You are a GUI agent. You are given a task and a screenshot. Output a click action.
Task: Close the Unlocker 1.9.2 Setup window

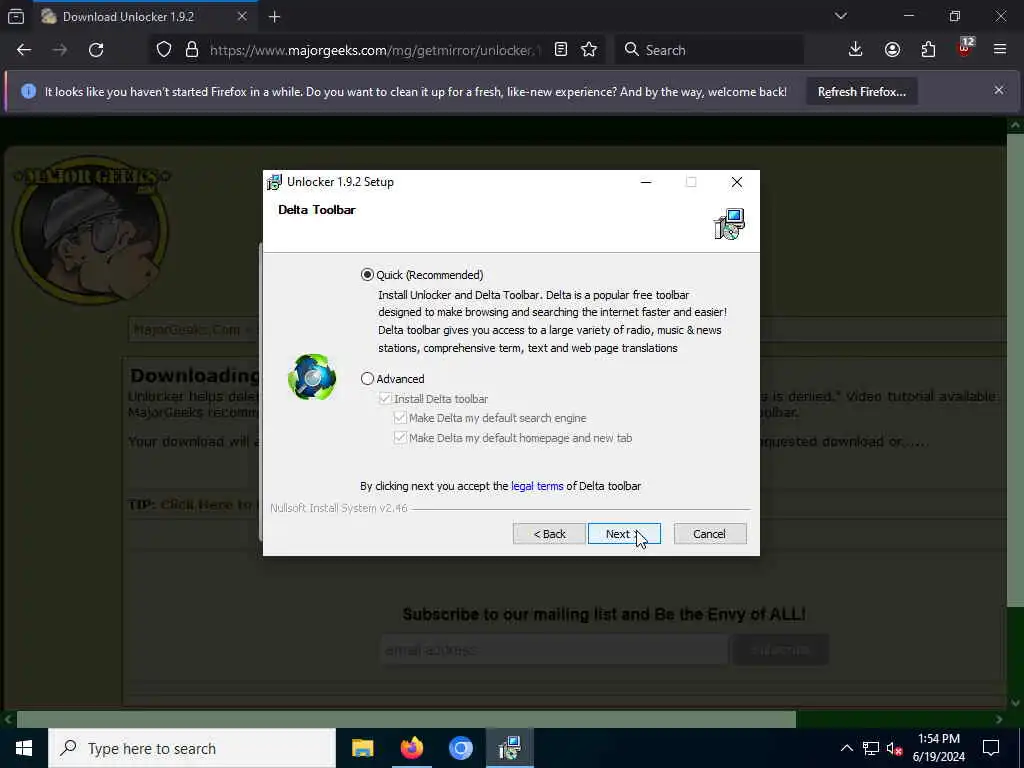coord(736,182)
